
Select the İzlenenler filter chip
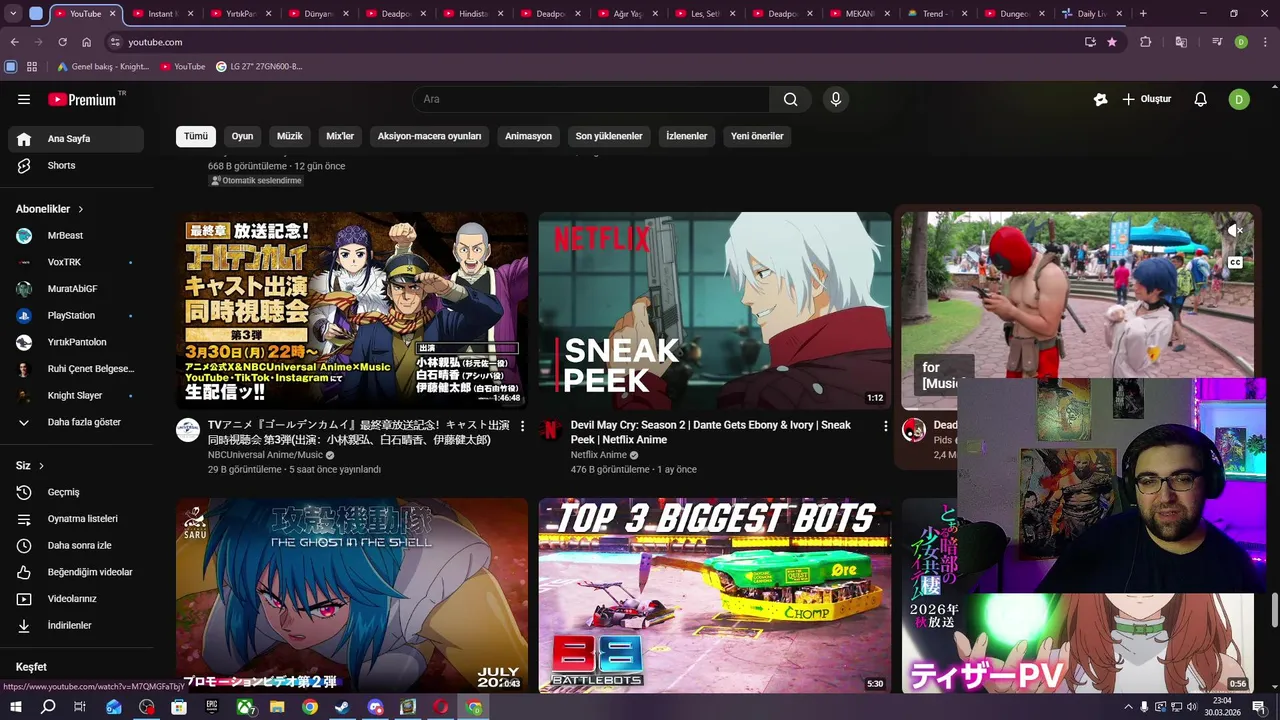click(687, 136)
